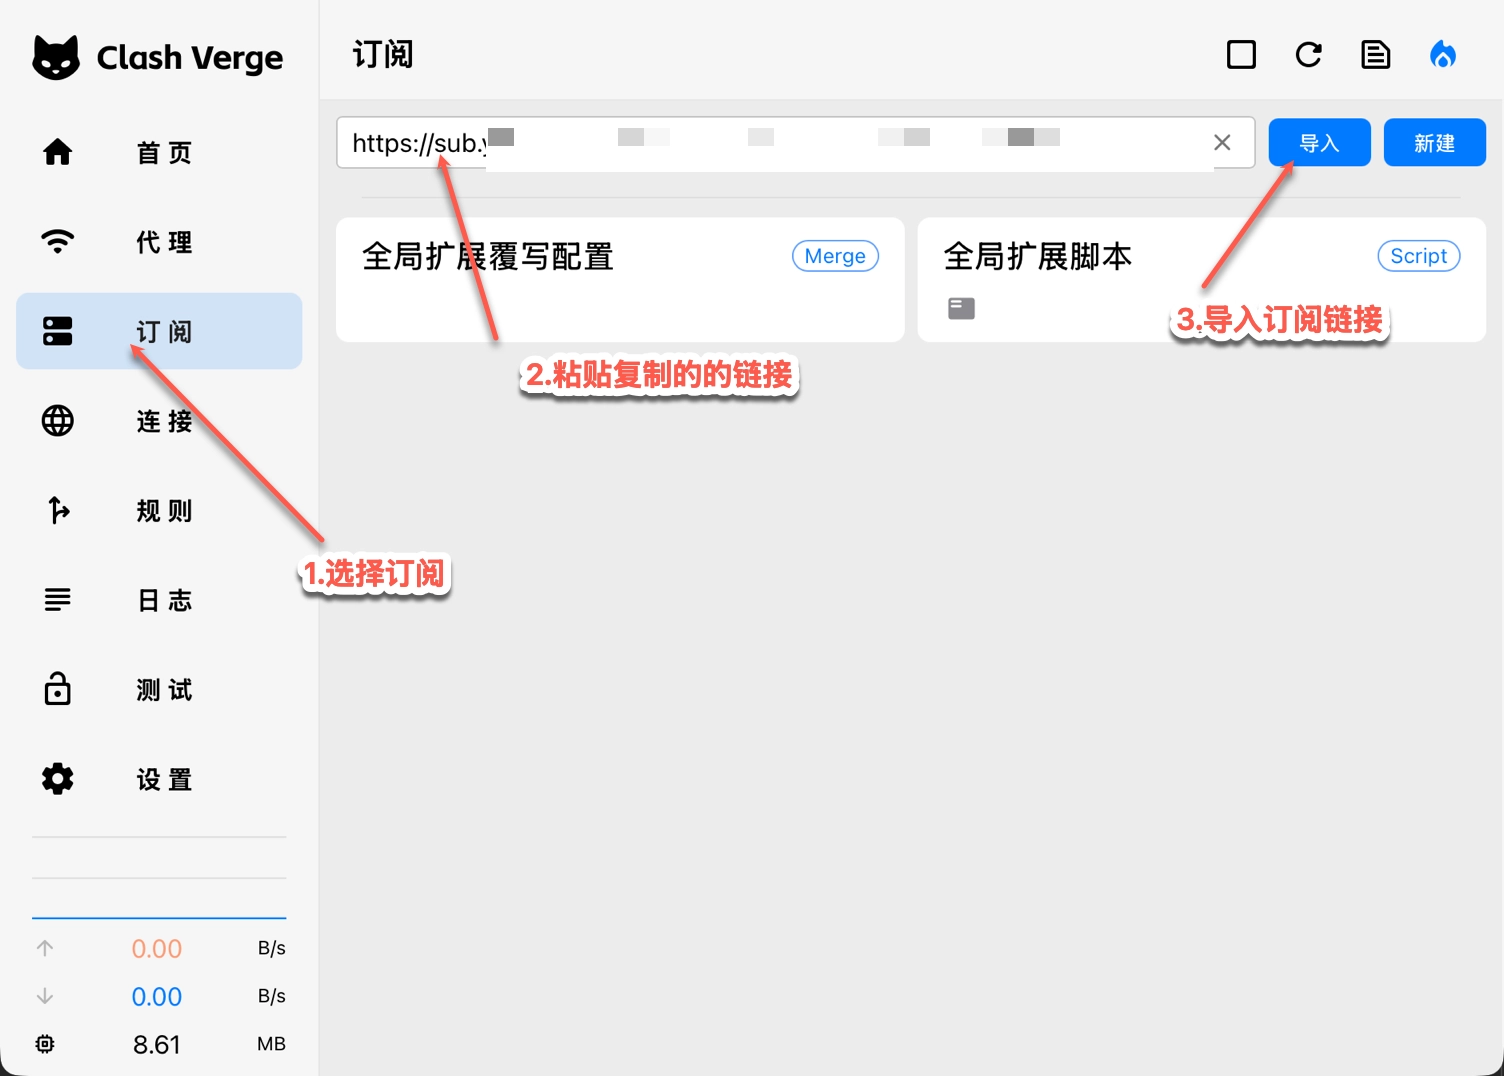The width and height of the screenshot is (1504, 1076).
Task: Refresh all subscriptions with circular arrow
Action: click(x=1309, y=55)
